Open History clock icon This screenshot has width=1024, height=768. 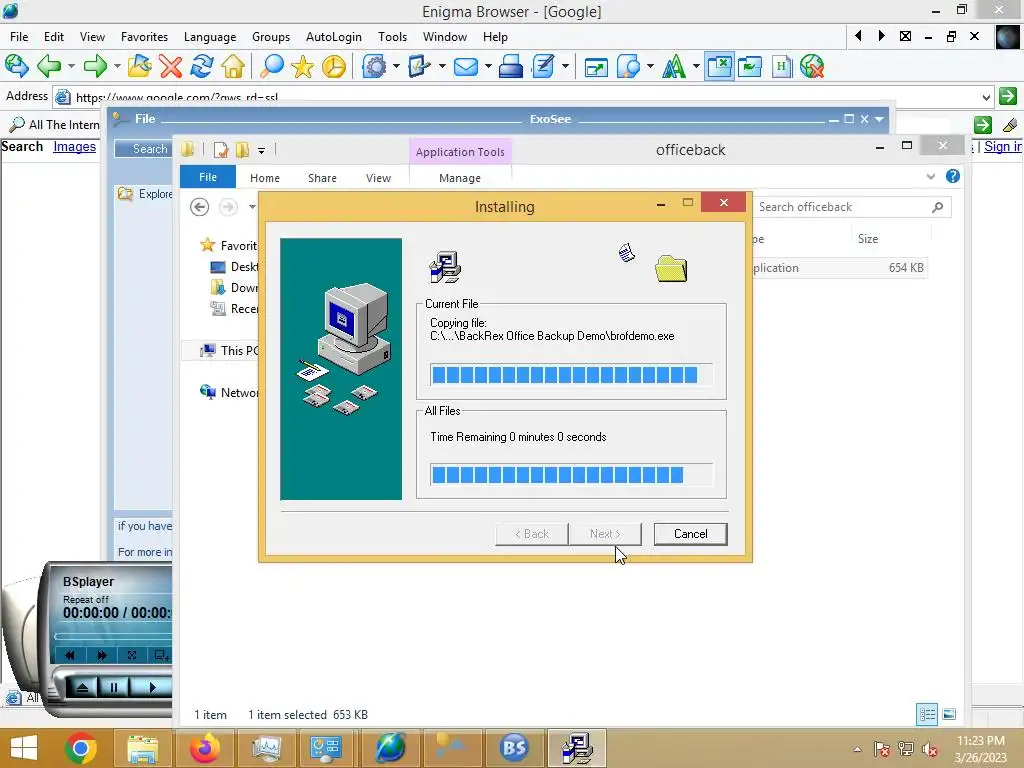[334, 67]
